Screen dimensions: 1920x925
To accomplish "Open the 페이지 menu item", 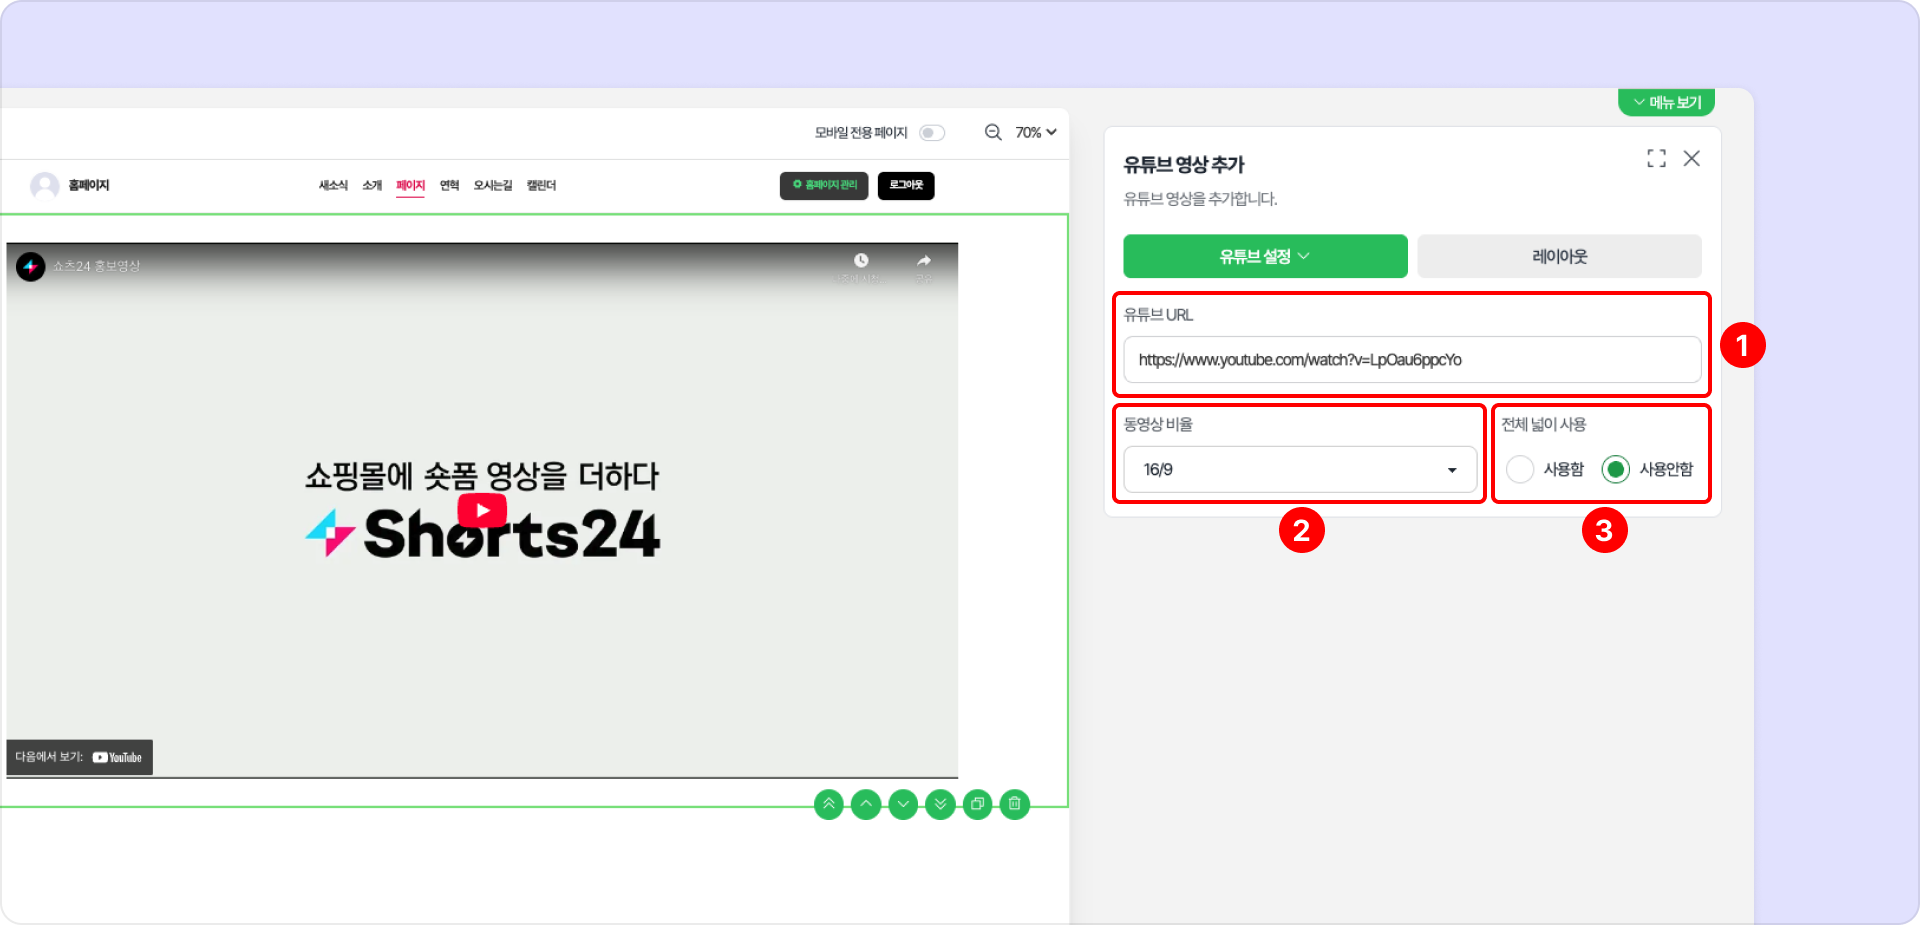I will (x=410, y=185).
